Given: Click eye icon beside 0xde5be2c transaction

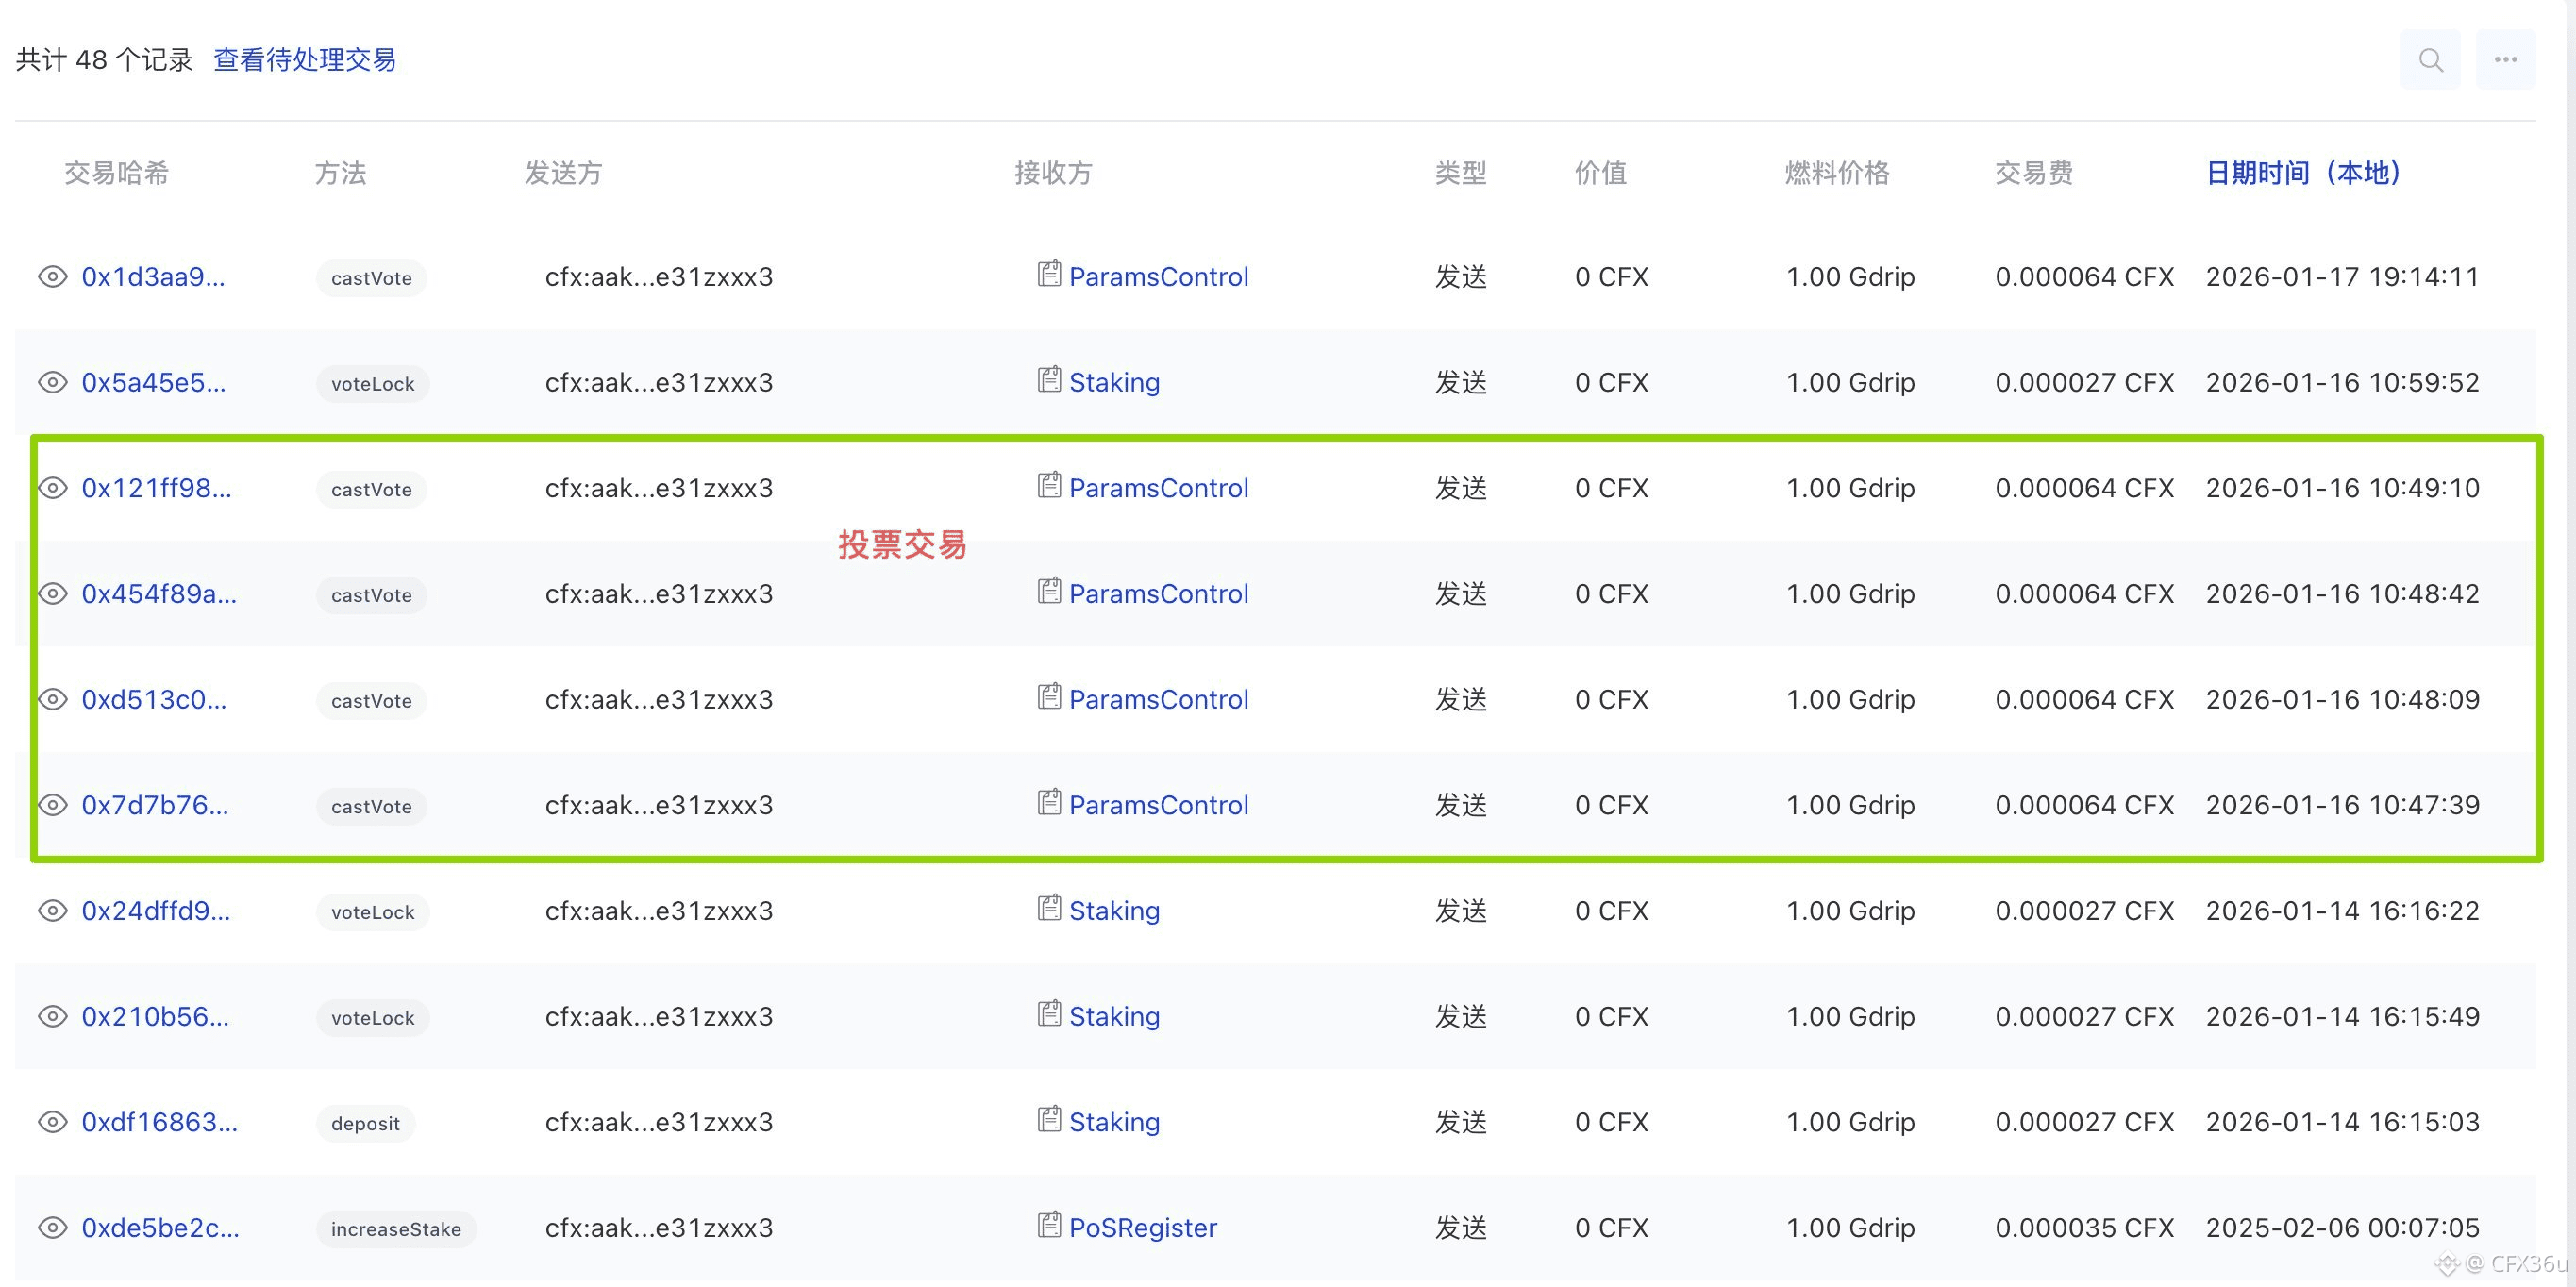Looking at the screenshot, I should pyautogui.click(x=52, y=1228).
